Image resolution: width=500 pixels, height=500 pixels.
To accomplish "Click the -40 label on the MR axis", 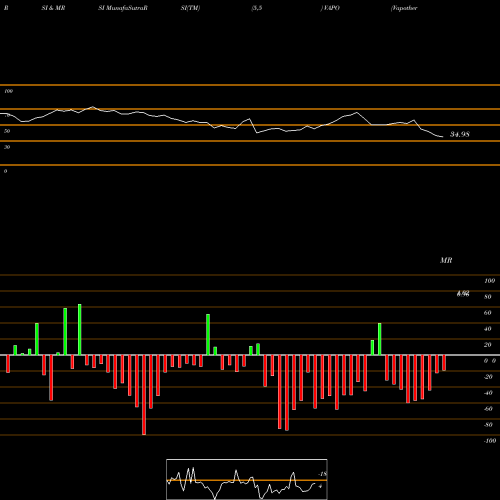I will coord(488,393).
